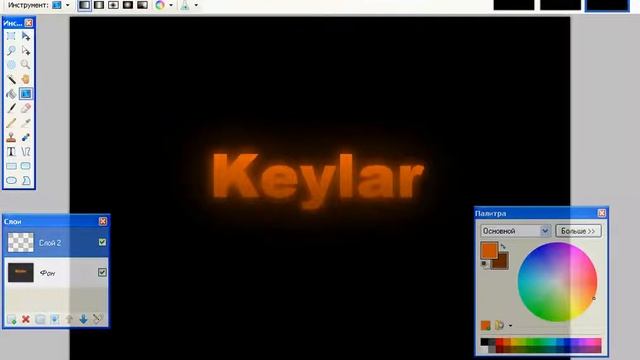
Task: Select the Lasso Select tool
Action: 11,50
